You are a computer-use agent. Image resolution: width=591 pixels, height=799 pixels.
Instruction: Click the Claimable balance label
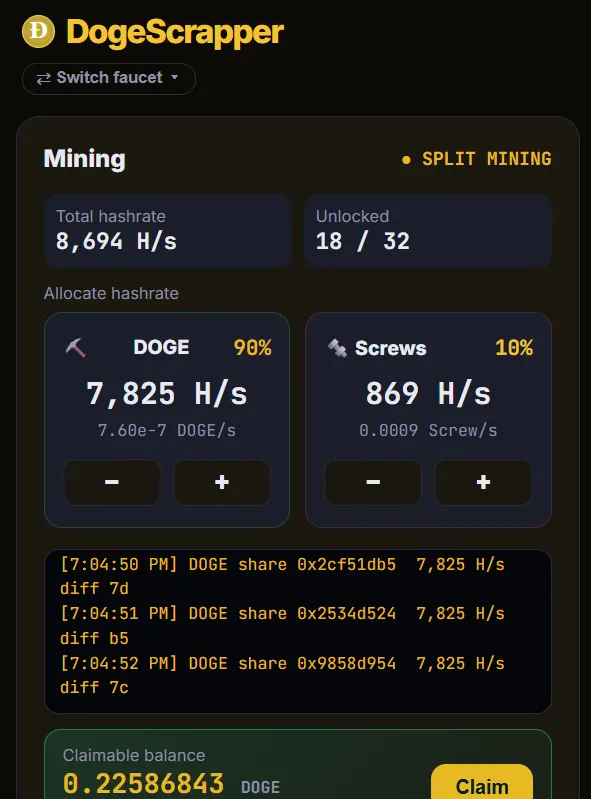click(x=134, y=755)
